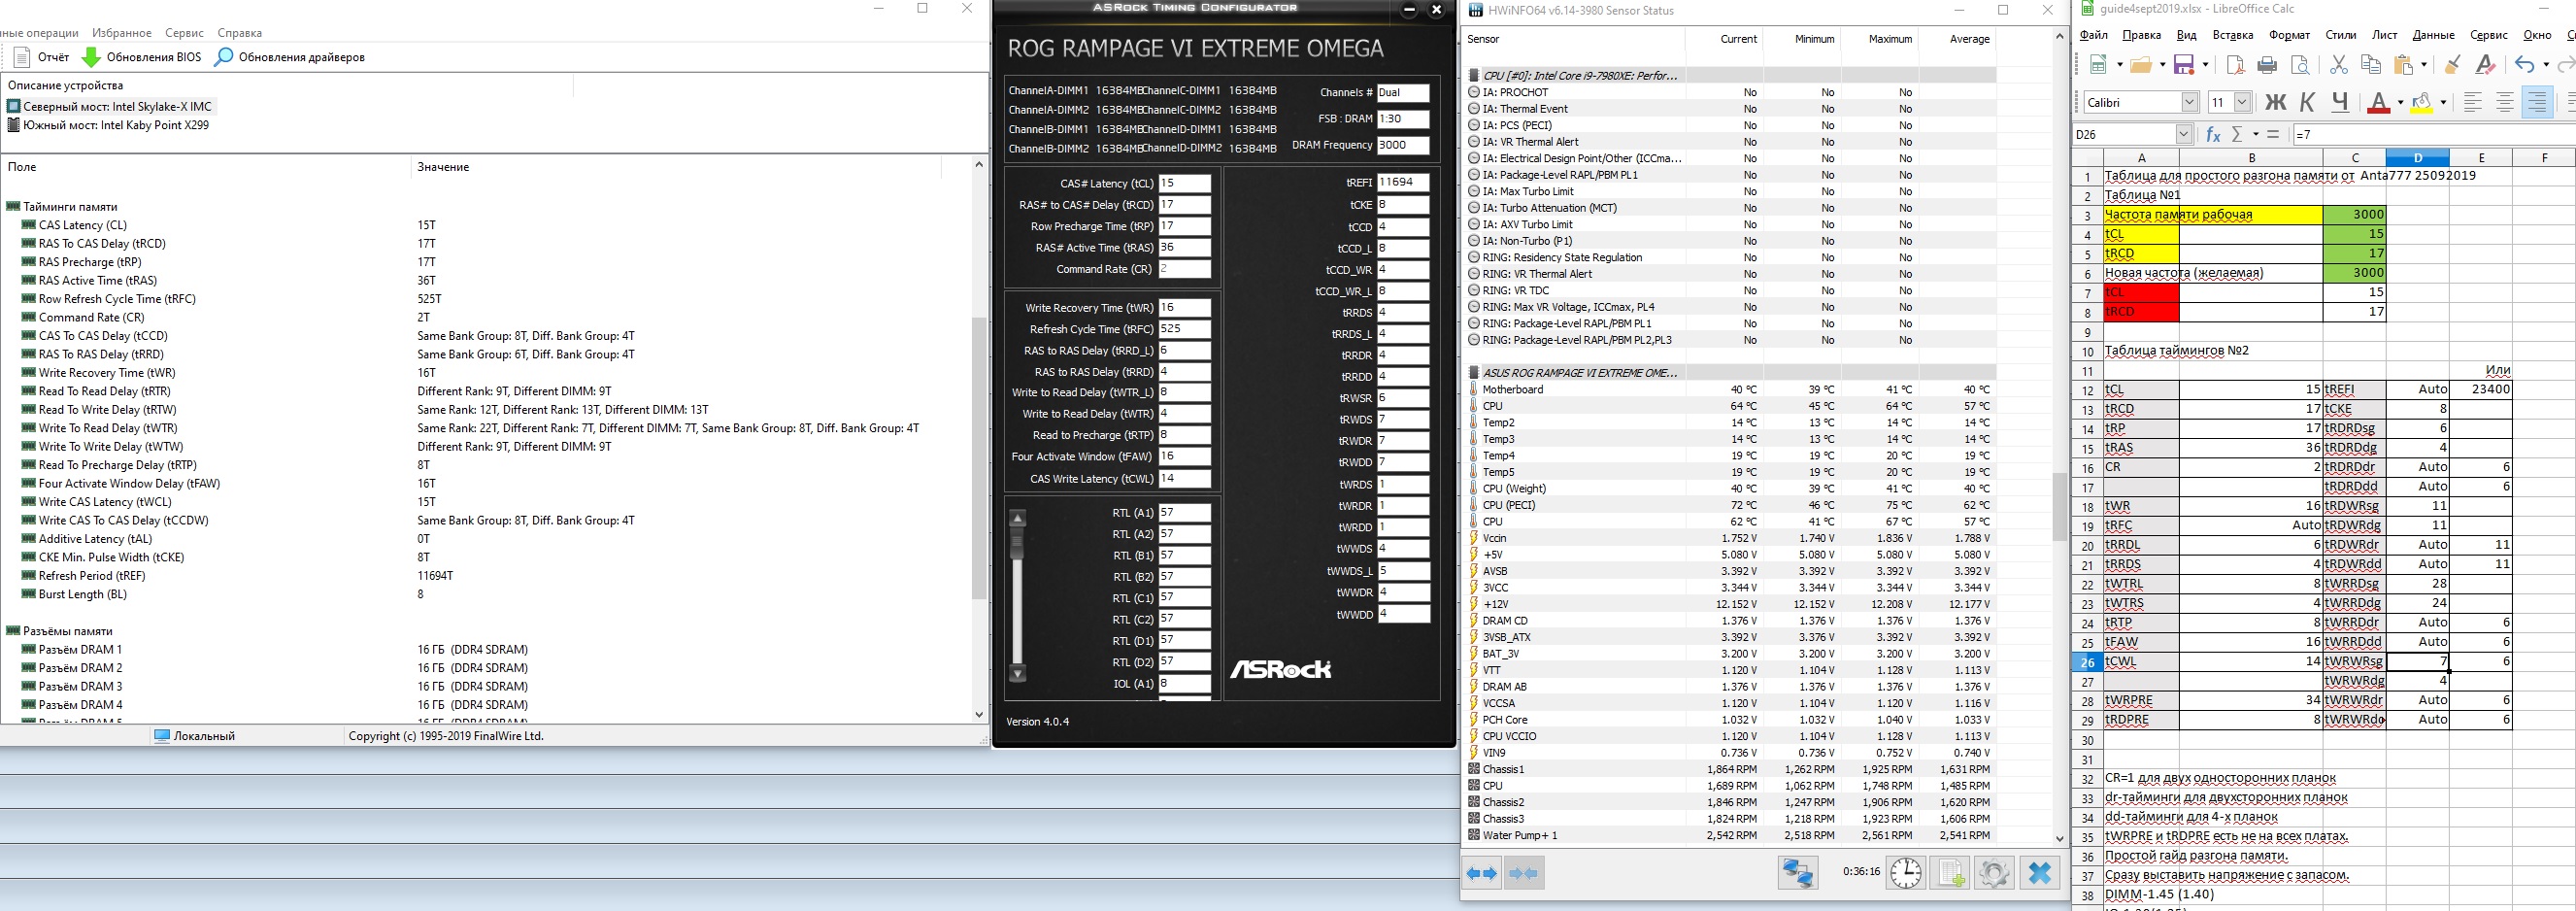Open the Файл menu in LibreOffice

(2093, 35)
